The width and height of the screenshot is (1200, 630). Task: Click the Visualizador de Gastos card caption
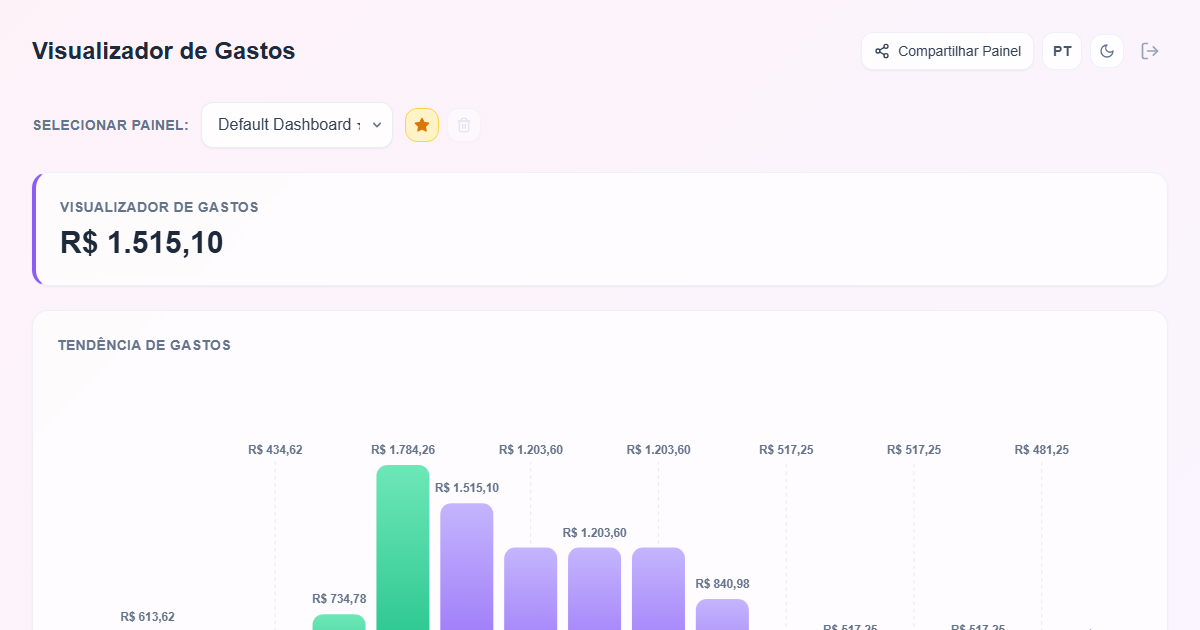159,207
